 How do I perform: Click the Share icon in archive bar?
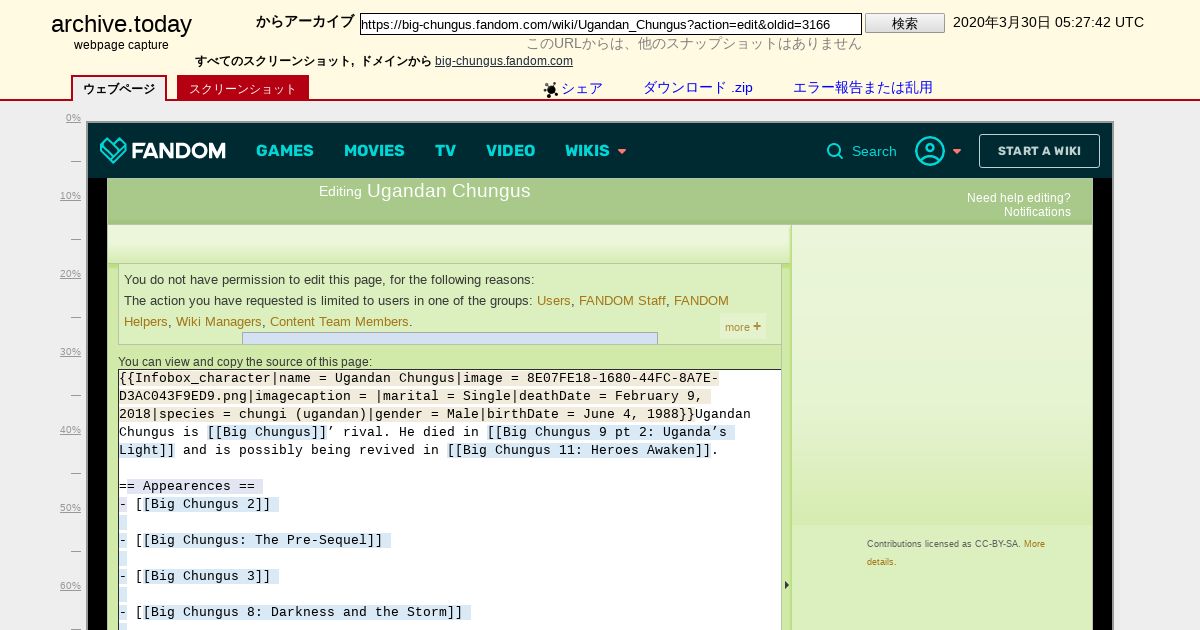tap(551, 89)
